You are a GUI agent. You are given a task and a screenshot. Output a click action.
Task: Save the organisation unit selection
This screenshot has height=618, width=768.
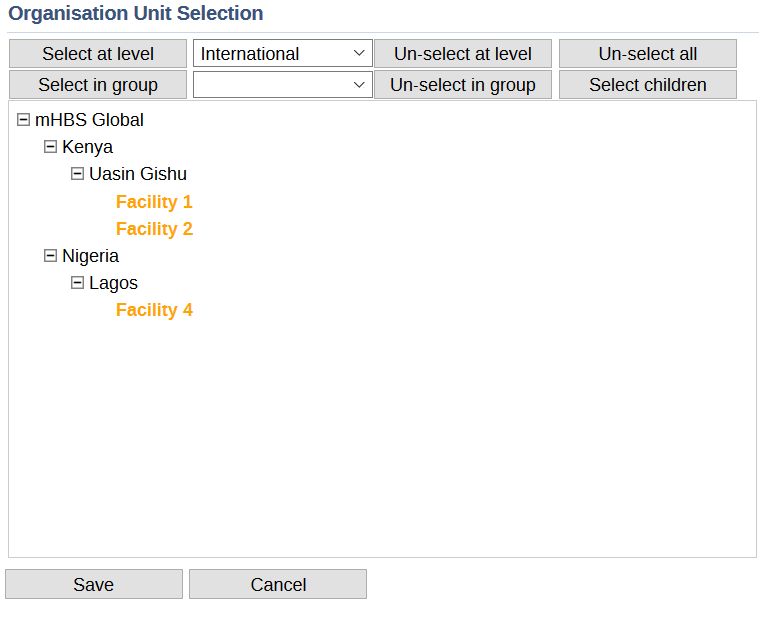[94, 585]
